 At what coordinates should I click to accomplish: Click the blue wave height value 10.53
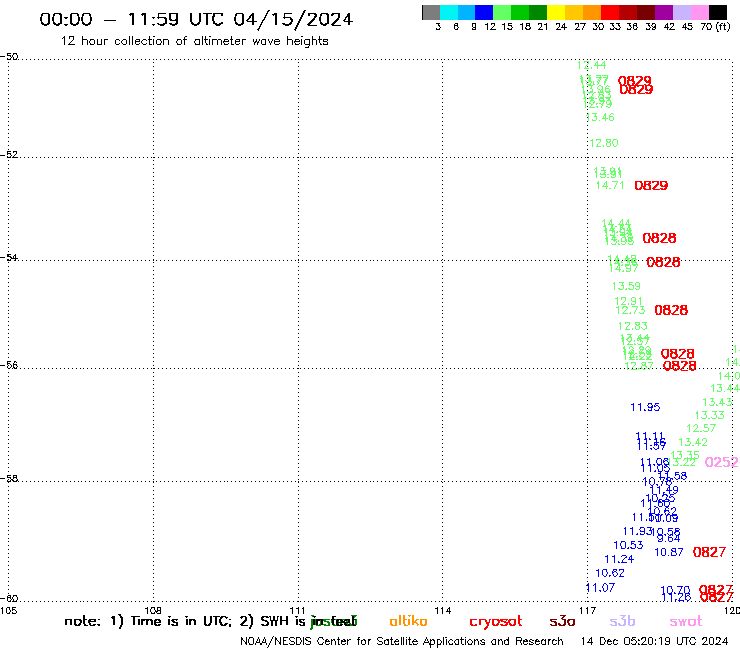pyautogui.click(x=628, y=545)
